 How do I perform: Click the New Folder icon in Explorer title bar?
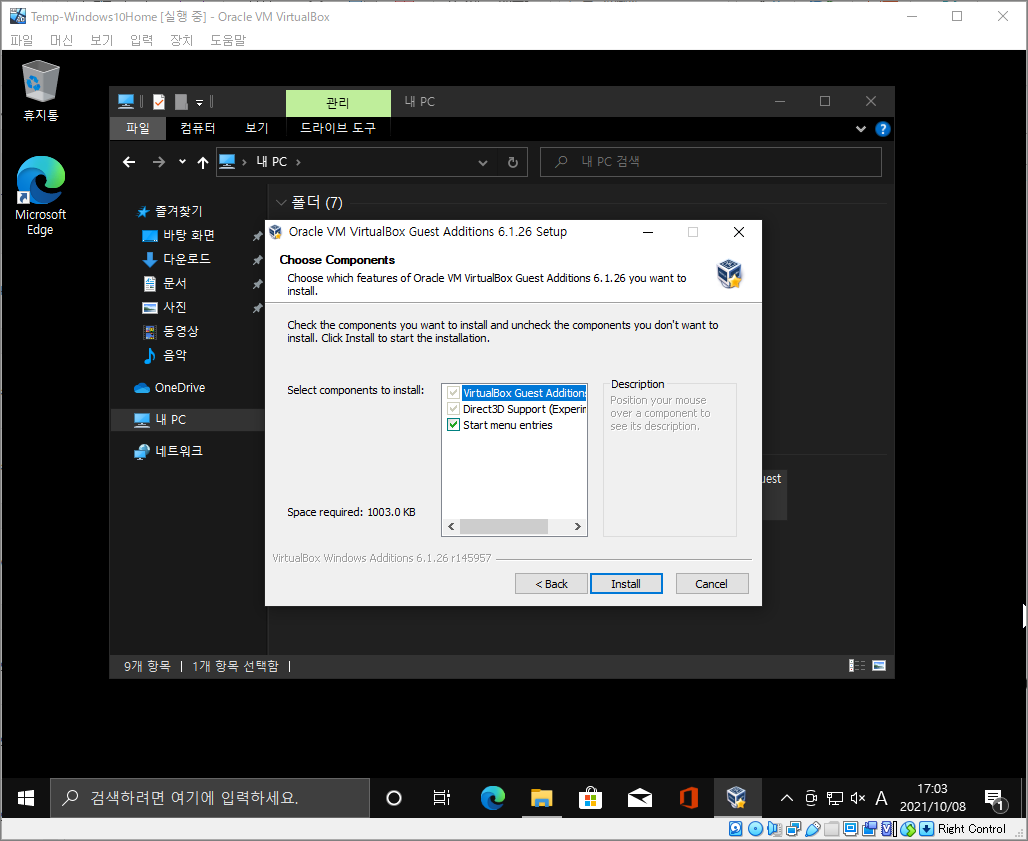(x=182, y=102)
